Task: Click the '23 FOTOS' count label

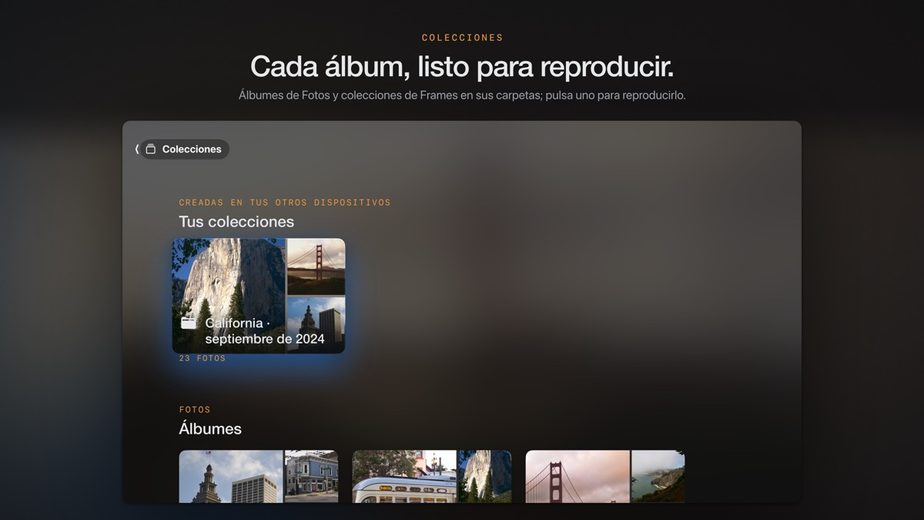Action: [202, 358]
